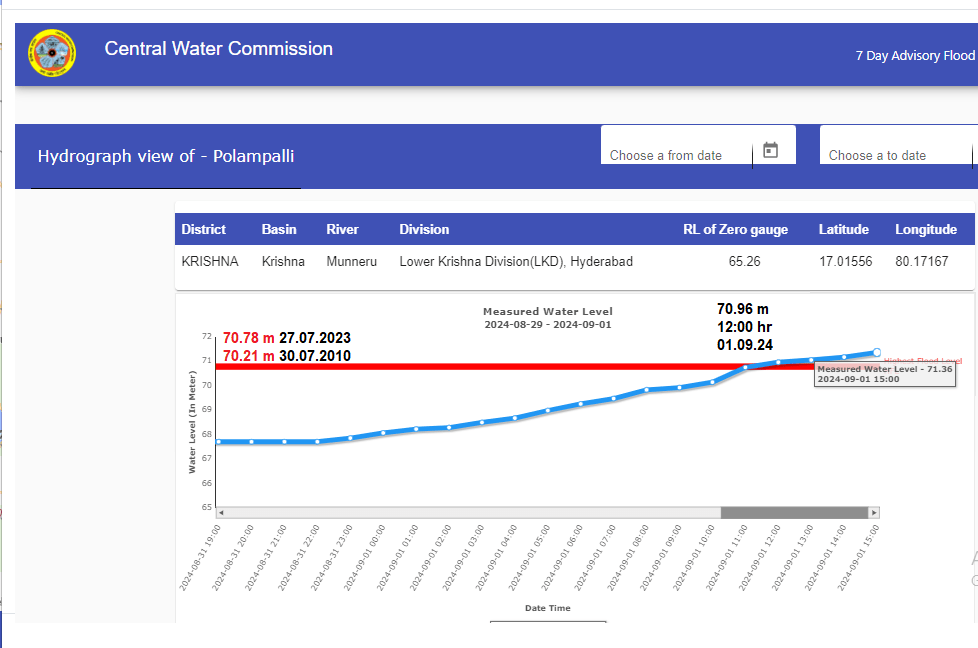Select the Hydrograph view of Polampalli tab
Screen dimensions: 978x648
pyautogui.click(x=166, y=156)
